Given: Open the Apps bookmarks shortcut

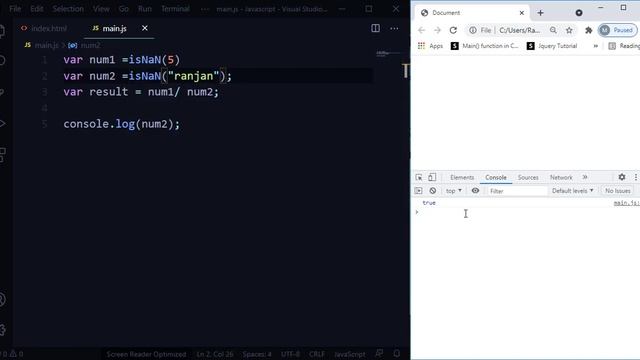Looking at the screenshot, I should click(430, 46).
